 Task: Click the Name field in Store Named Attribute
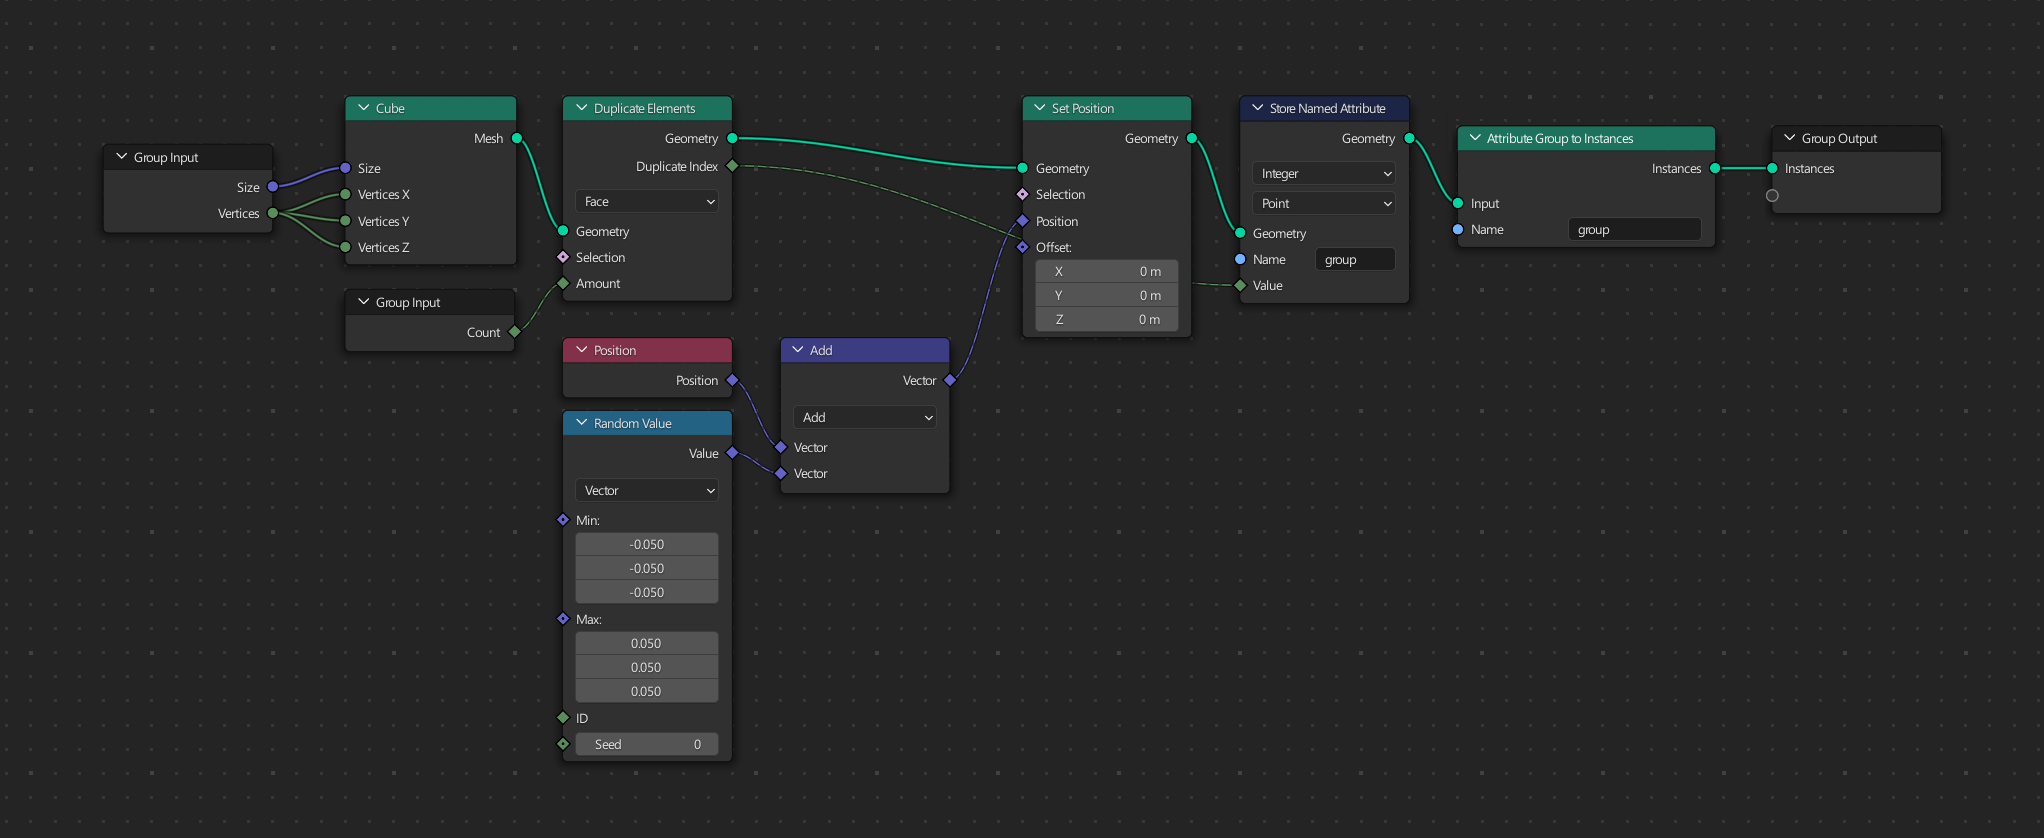click(1355, 259)
